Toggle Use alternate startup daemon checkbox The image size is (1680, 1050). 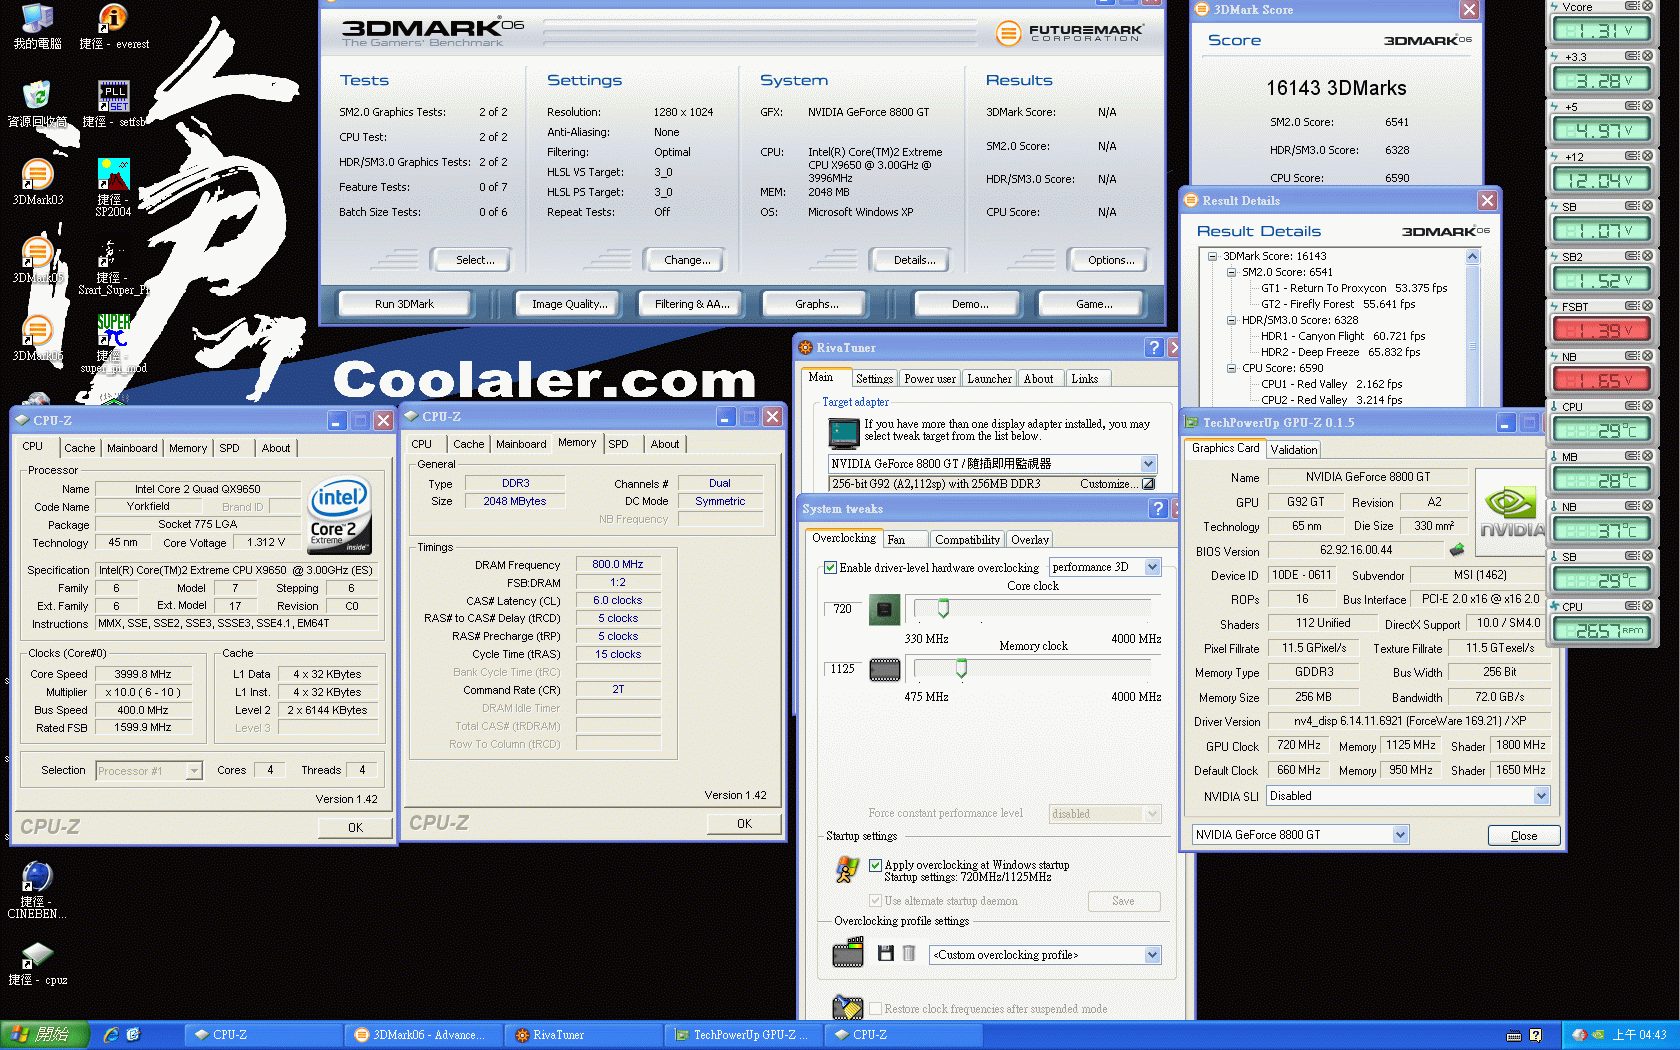point(875,901)
